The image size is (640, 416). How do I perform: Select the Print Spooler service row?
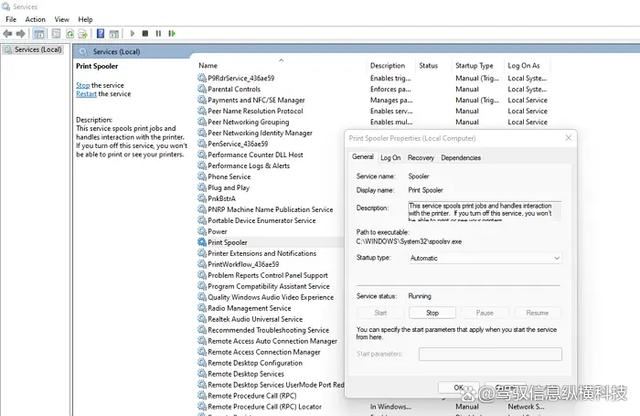click(227, 242)
